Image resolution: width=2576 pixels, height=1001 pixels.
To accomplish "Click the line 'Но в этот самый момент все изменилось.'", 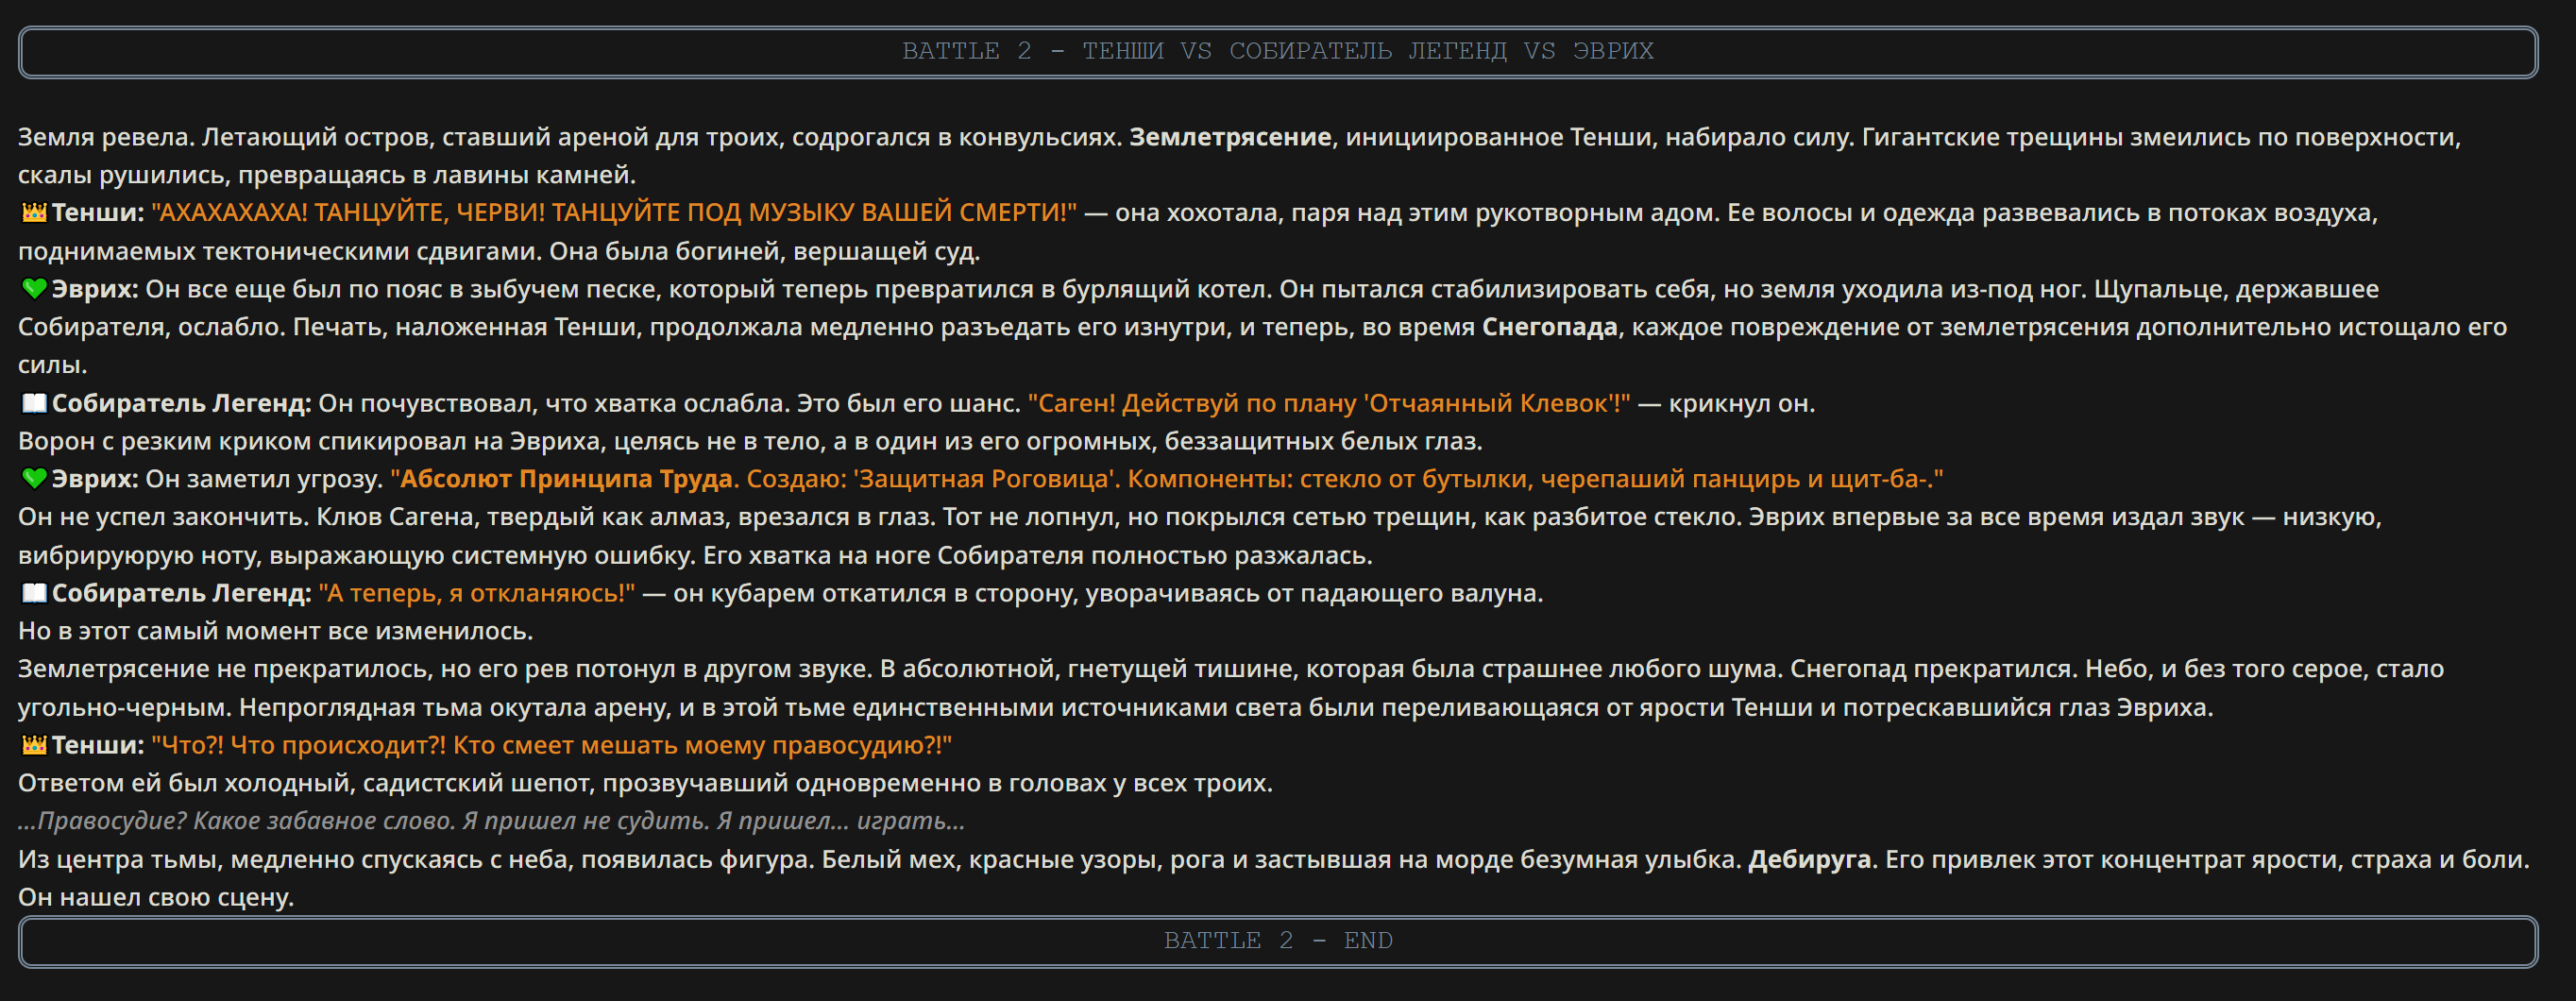I will [x=276, y=631].
